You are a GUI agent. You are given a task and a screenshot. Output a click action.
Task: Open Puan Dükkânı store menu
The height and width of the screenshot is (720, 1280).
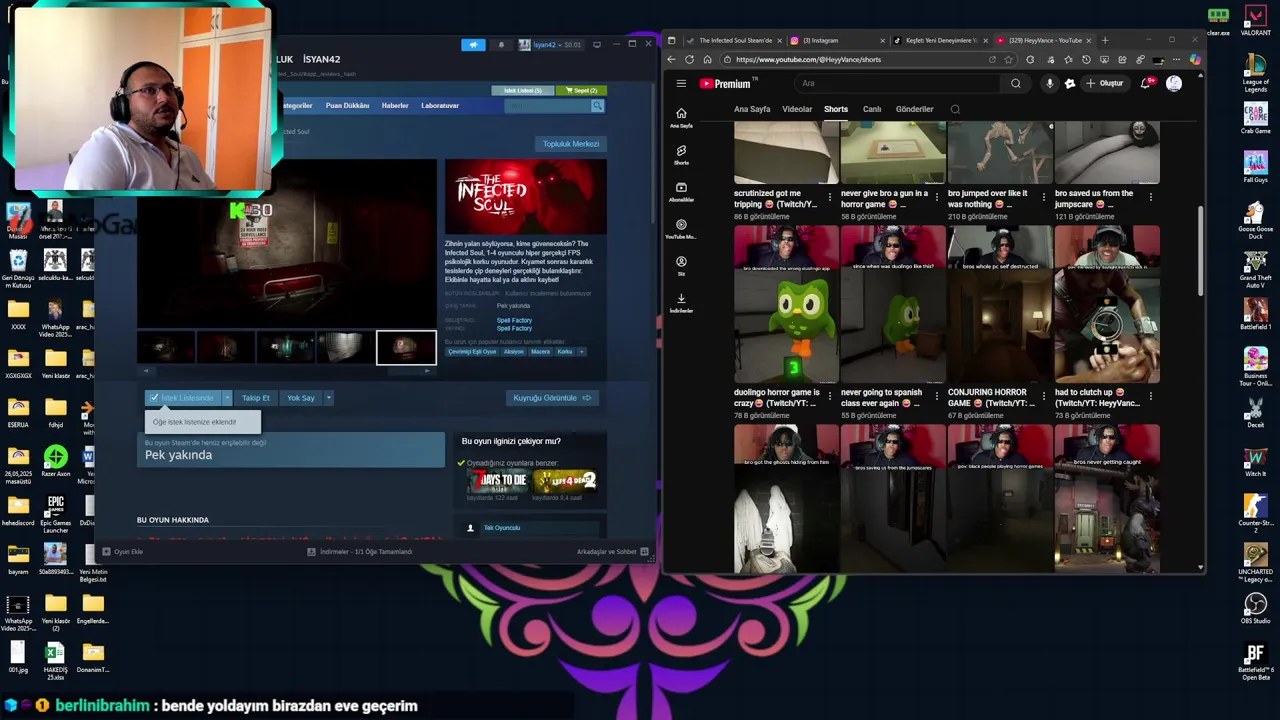[x=347, y=105]
